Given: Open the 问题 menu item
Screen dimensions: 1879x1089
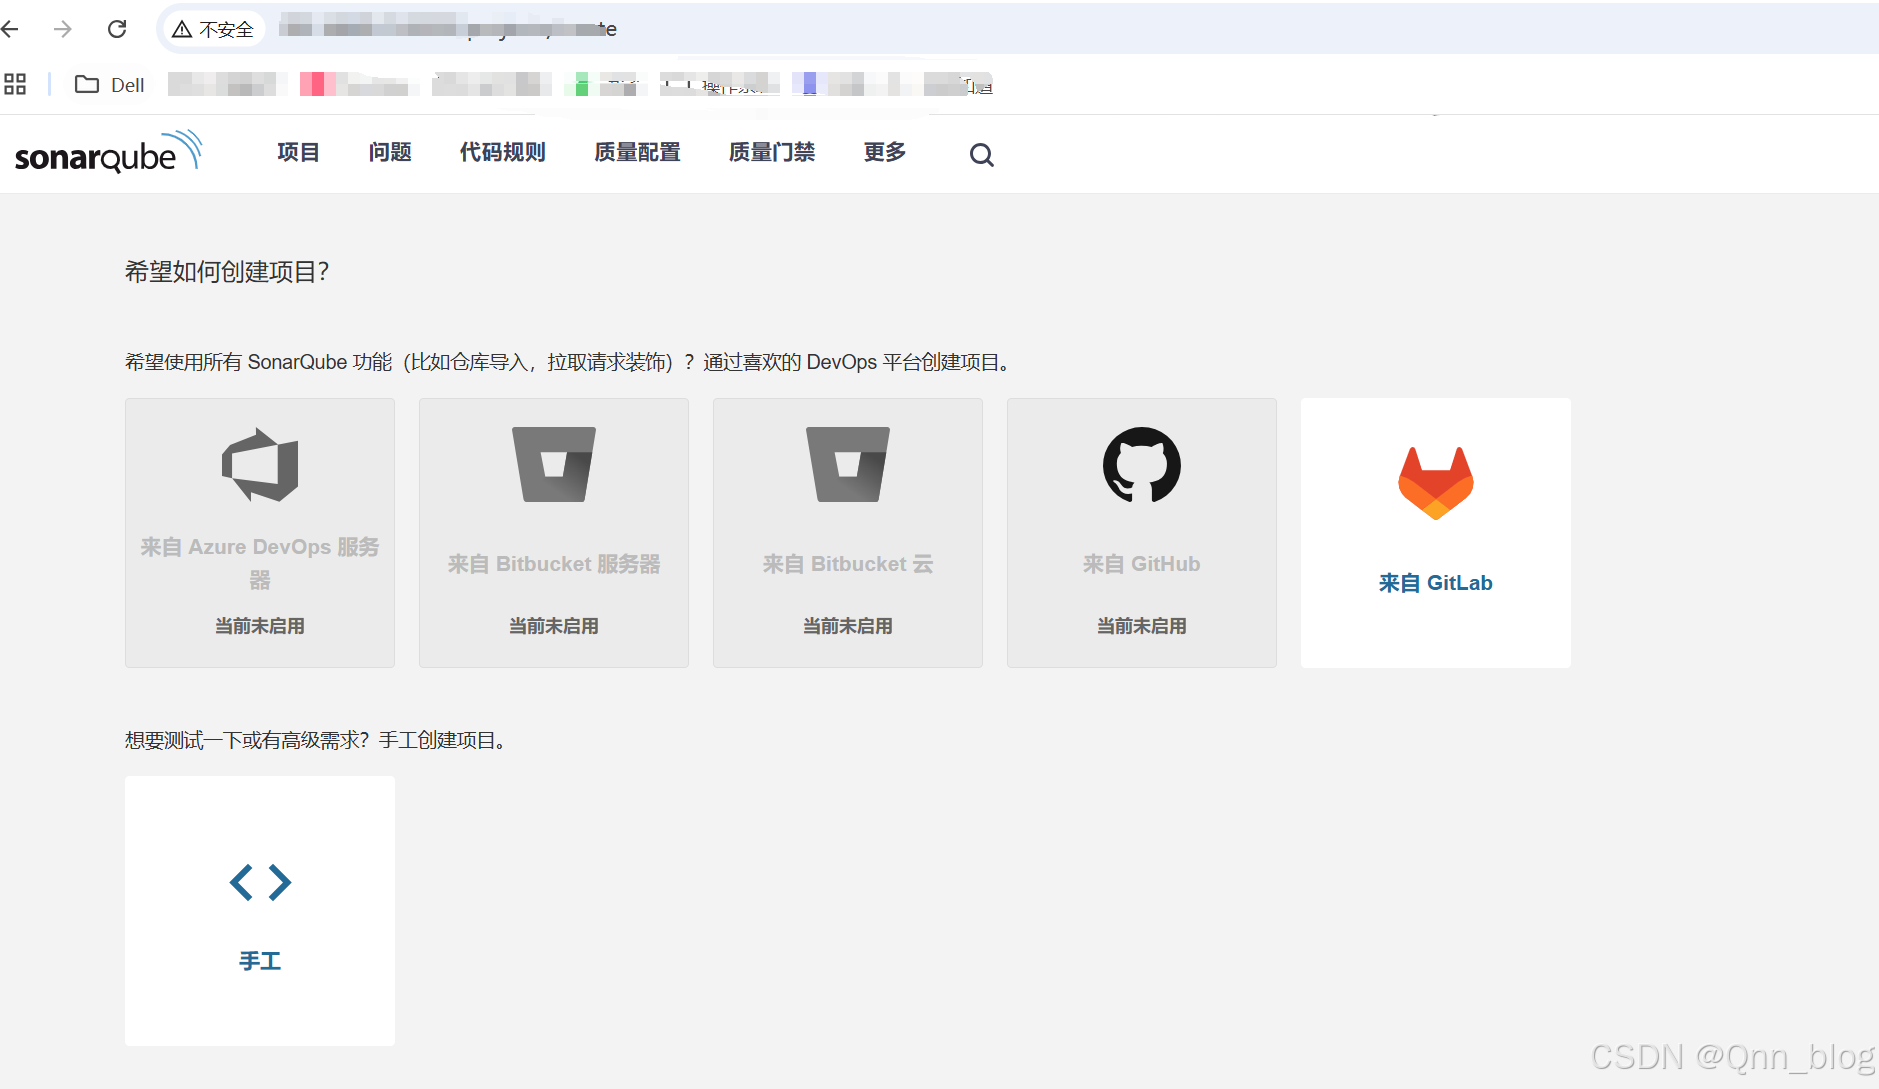Looking at the screenshot, I should pyautogui.click(x=389, y=152).
